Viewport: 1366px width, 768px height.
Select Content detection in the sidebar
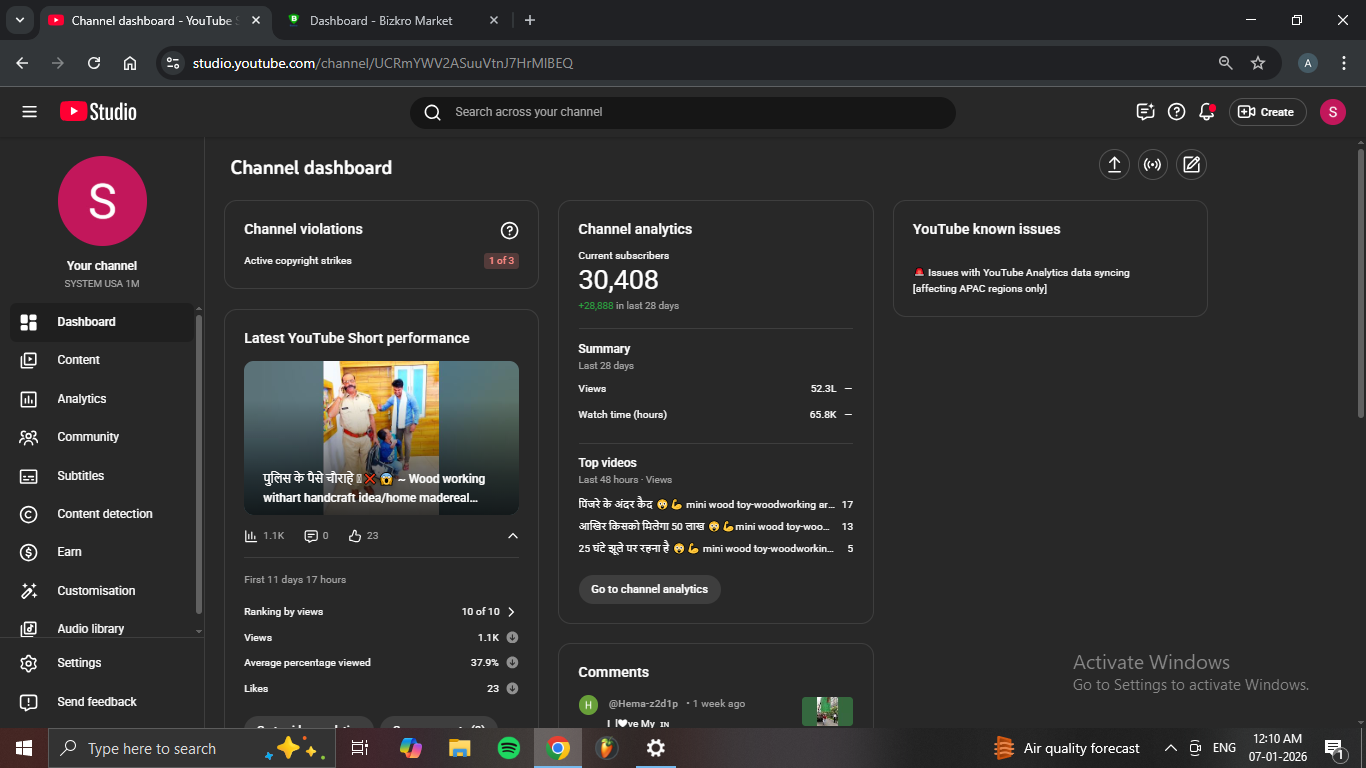(105, 514)
